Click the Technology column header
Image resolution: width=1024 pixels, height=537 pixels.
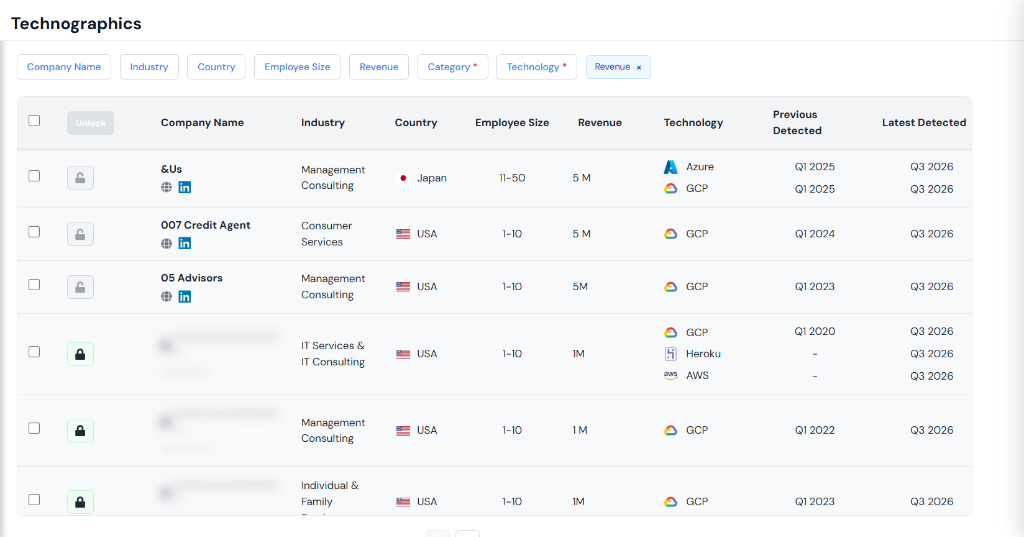[694, 123]
